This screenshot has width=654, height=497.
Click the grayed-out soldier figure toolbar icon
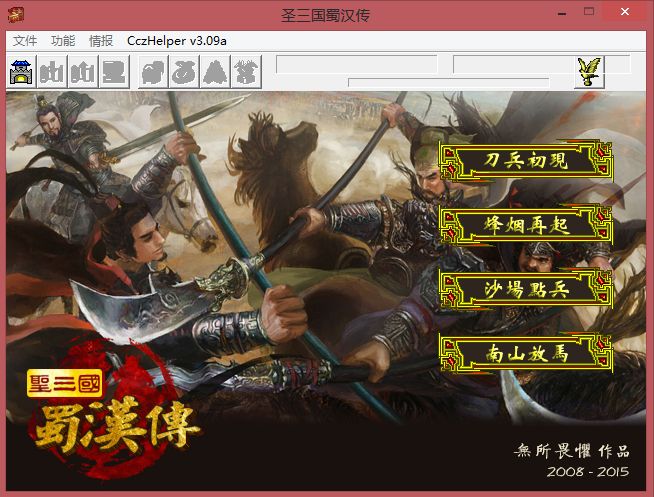(246, 72)
